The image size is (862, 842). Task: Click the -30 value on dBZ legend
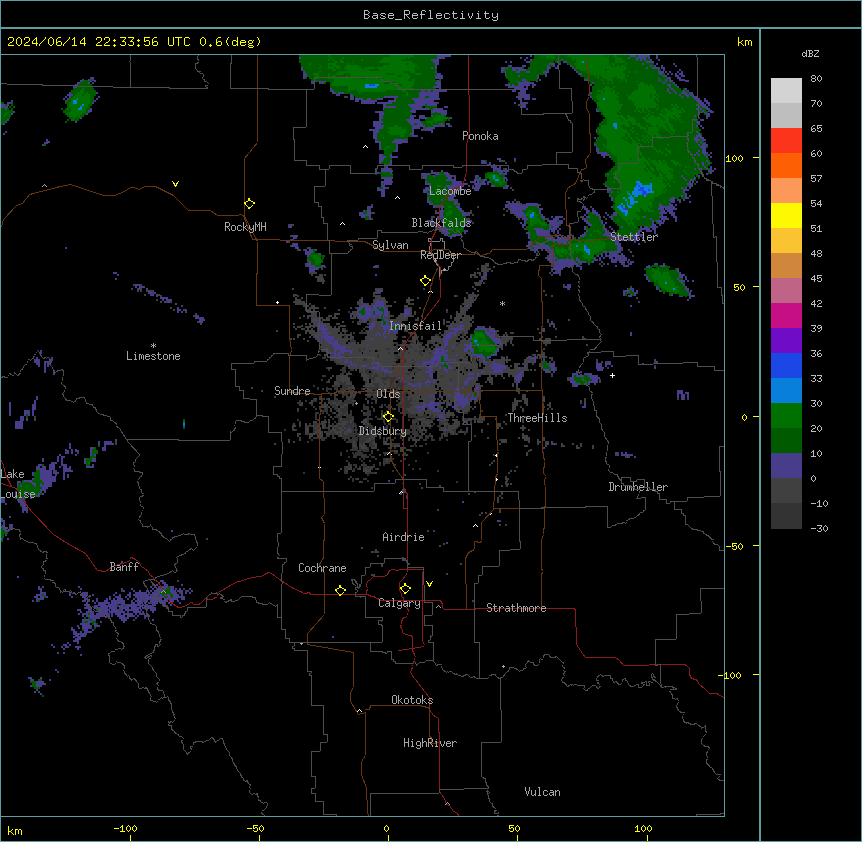click(x=819, y=528)
